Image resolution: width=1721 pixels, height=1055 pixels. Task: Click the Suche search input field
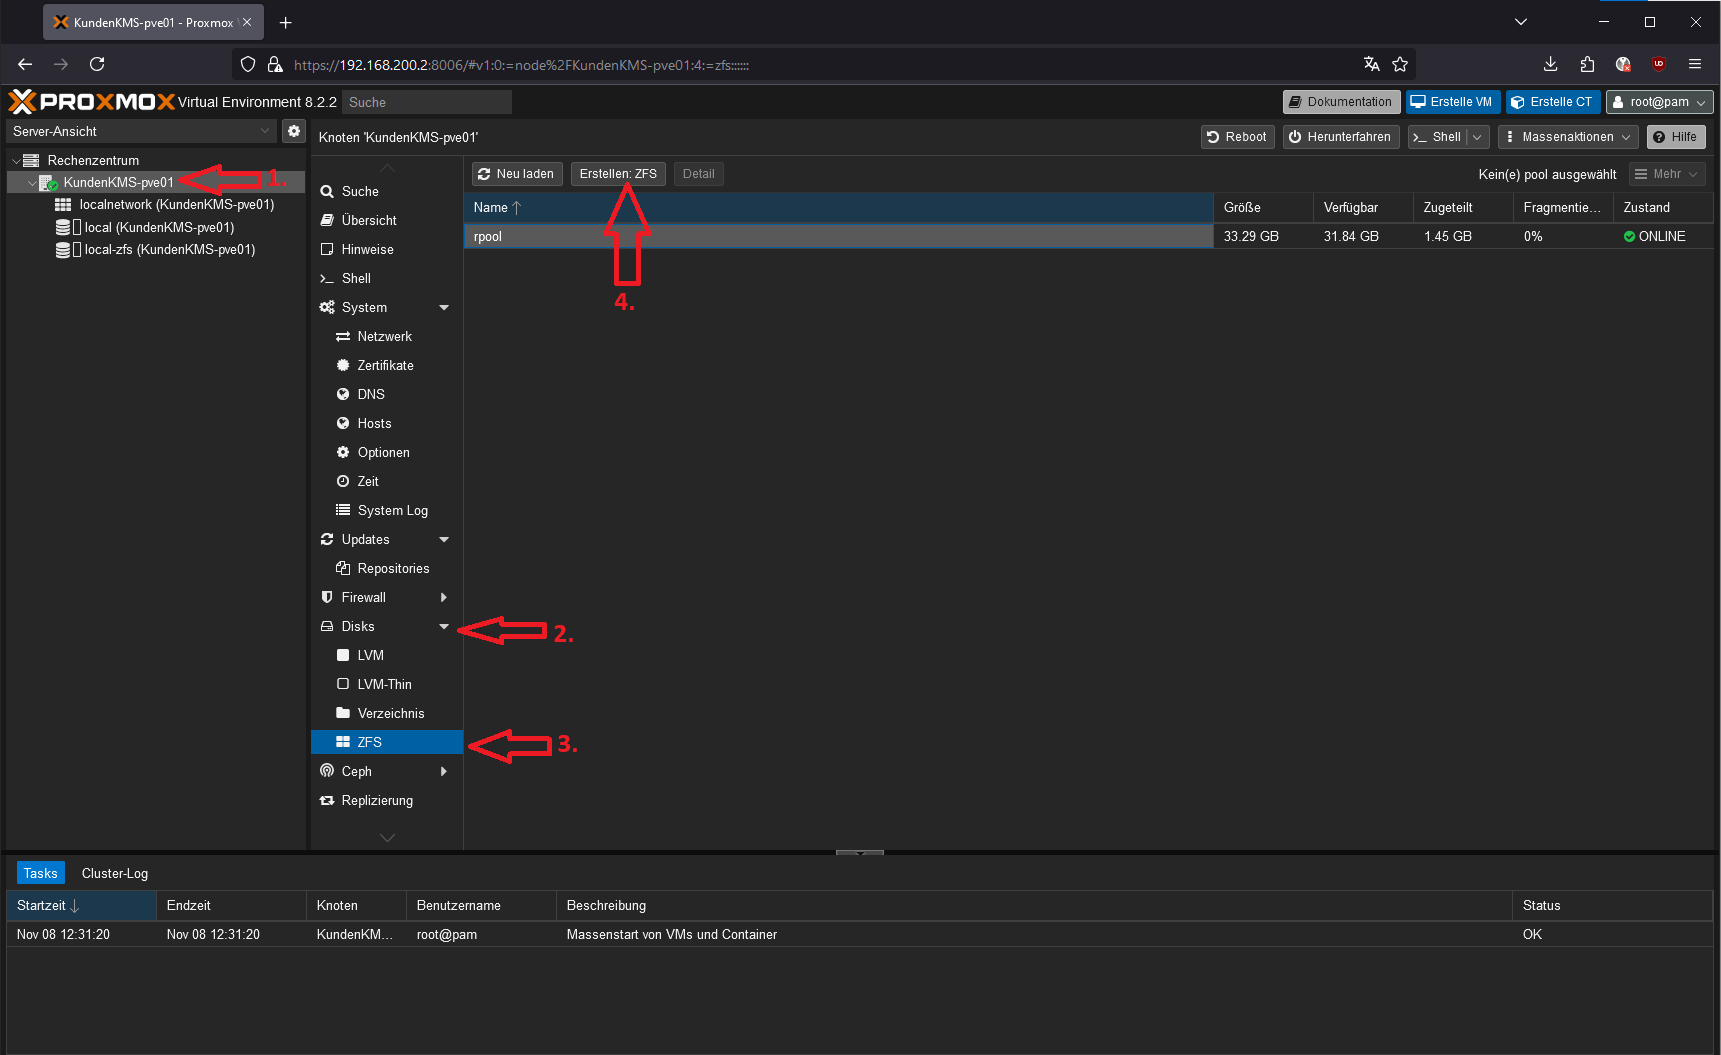[427, 102]
